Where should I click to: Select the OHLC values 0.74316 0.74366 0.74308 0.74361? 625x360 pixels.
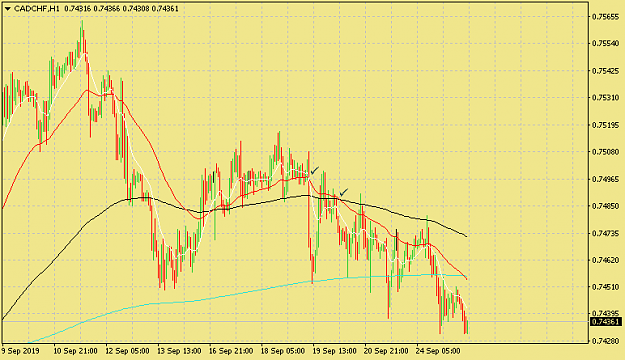(x=121, y=8)
